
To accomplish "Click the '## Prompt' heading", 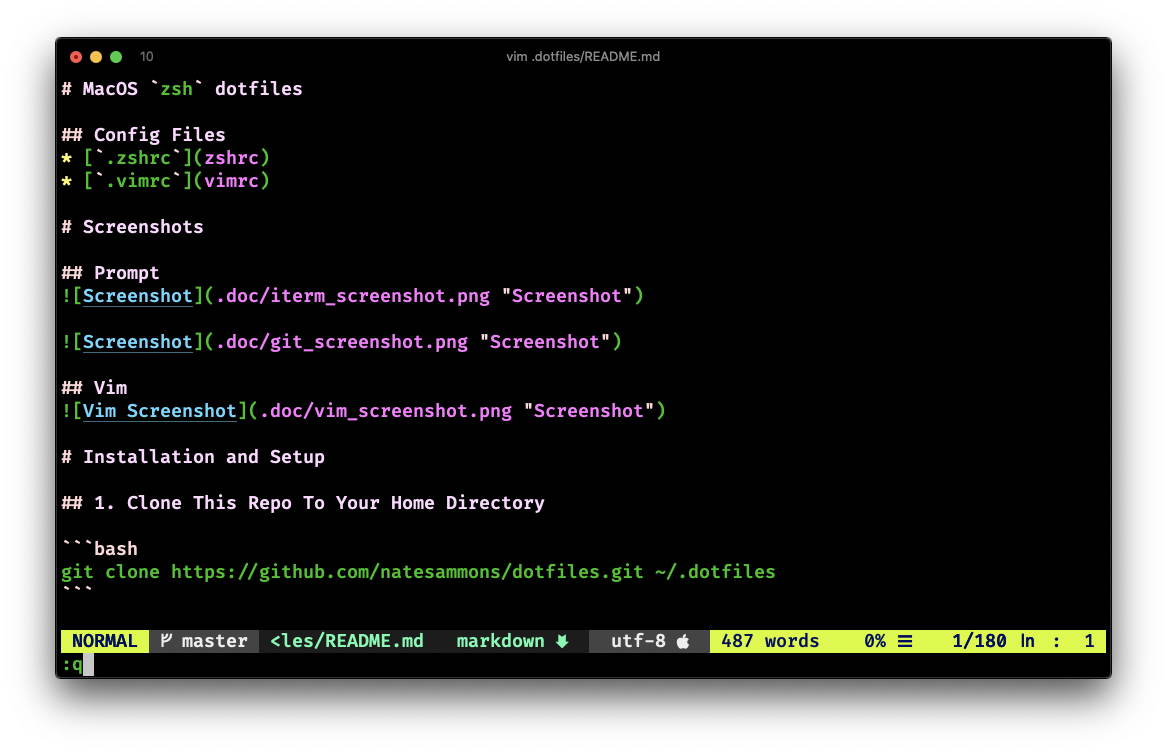I will point(111,273).
